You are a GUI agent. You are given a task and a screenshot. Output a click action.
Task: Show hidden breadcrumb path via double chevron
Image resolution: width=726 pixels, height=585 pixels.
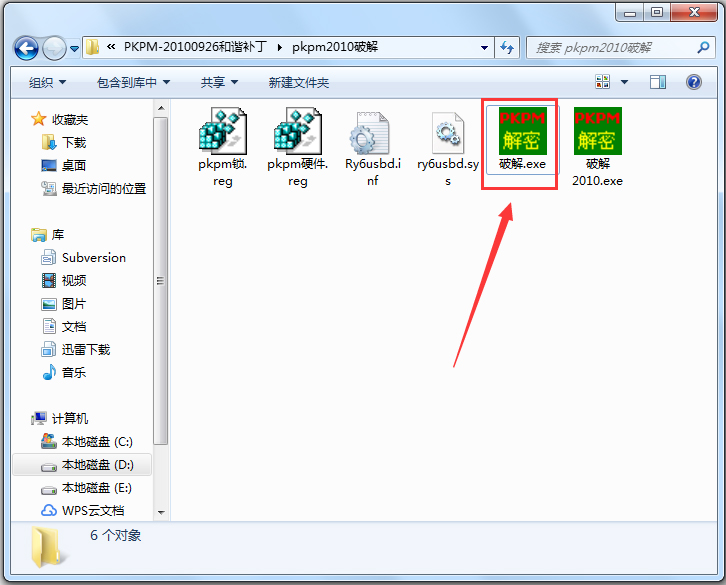(111, 47)
